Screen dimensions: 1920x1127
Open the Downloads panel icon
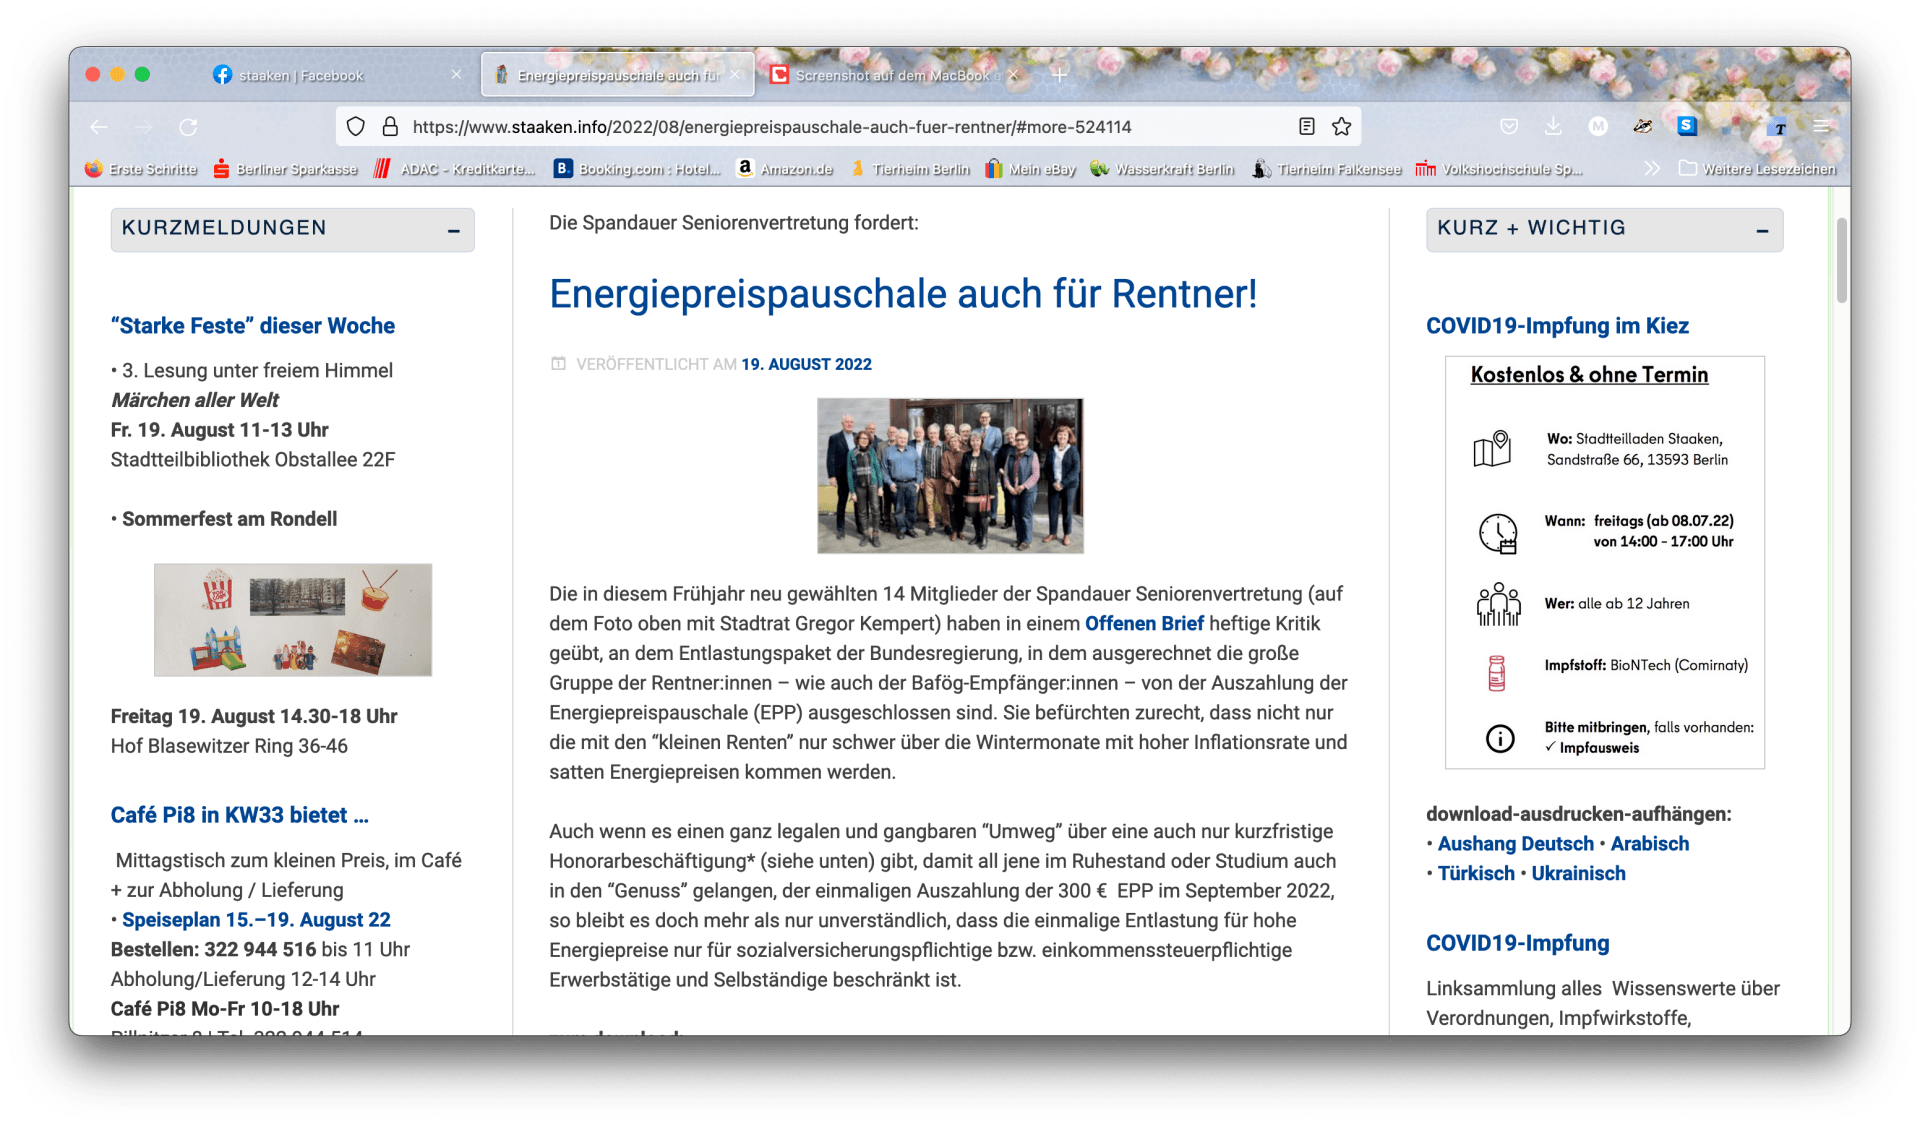pos(1553,127)
